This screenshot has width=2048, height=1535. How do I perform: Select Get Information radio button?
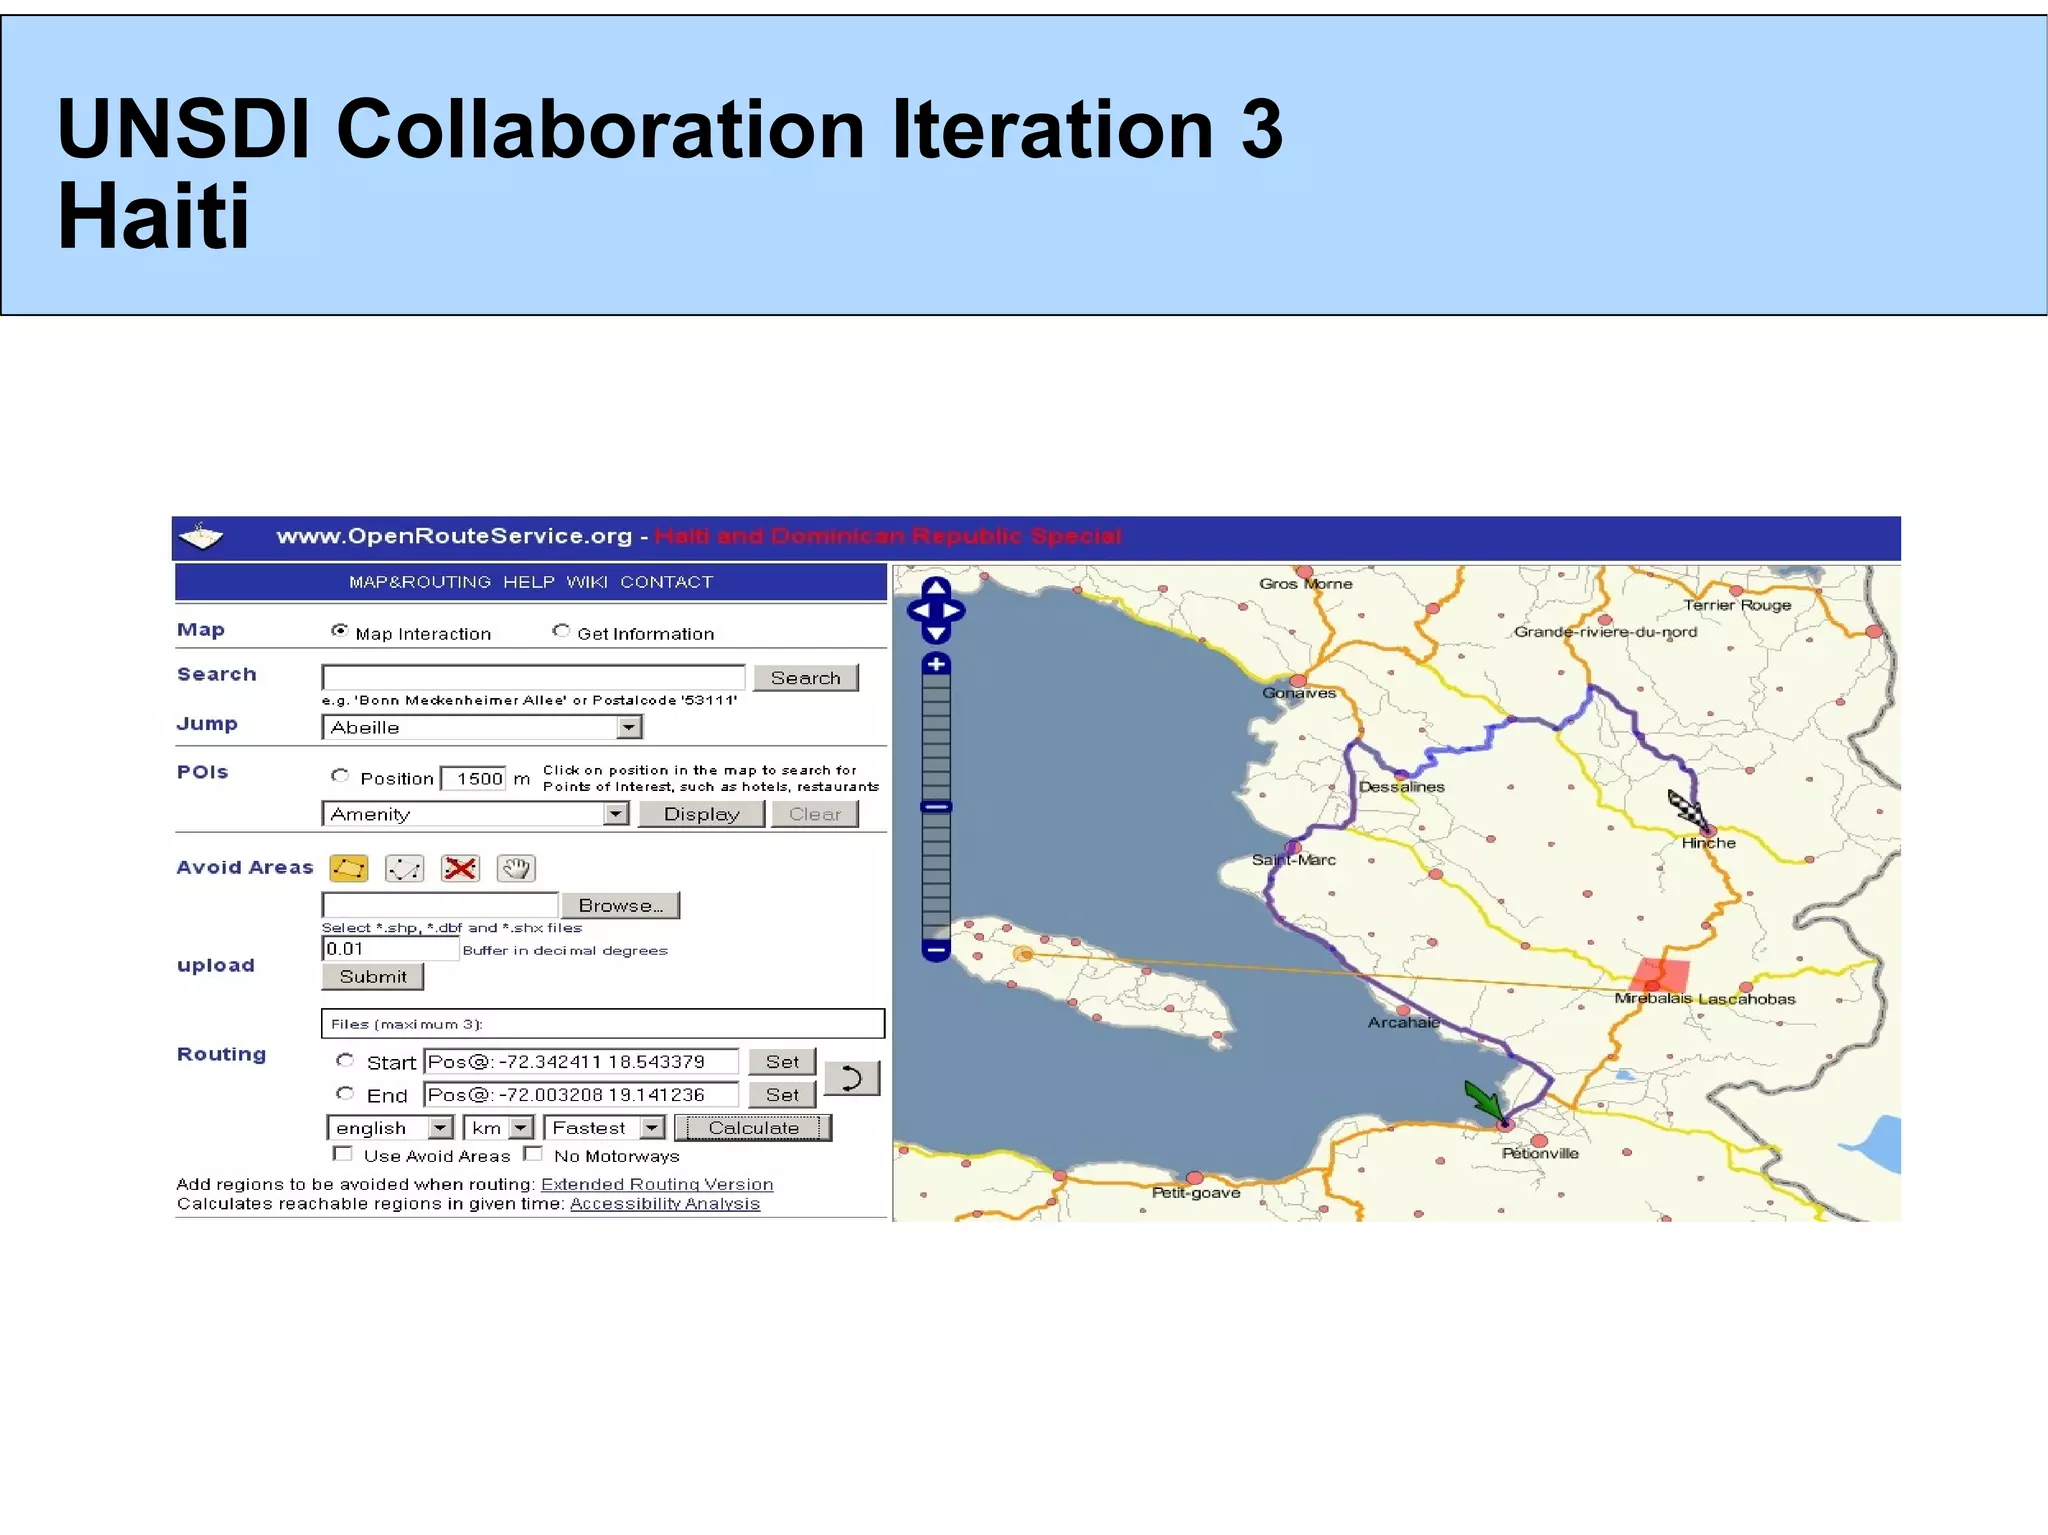click(x=561, y=631)
